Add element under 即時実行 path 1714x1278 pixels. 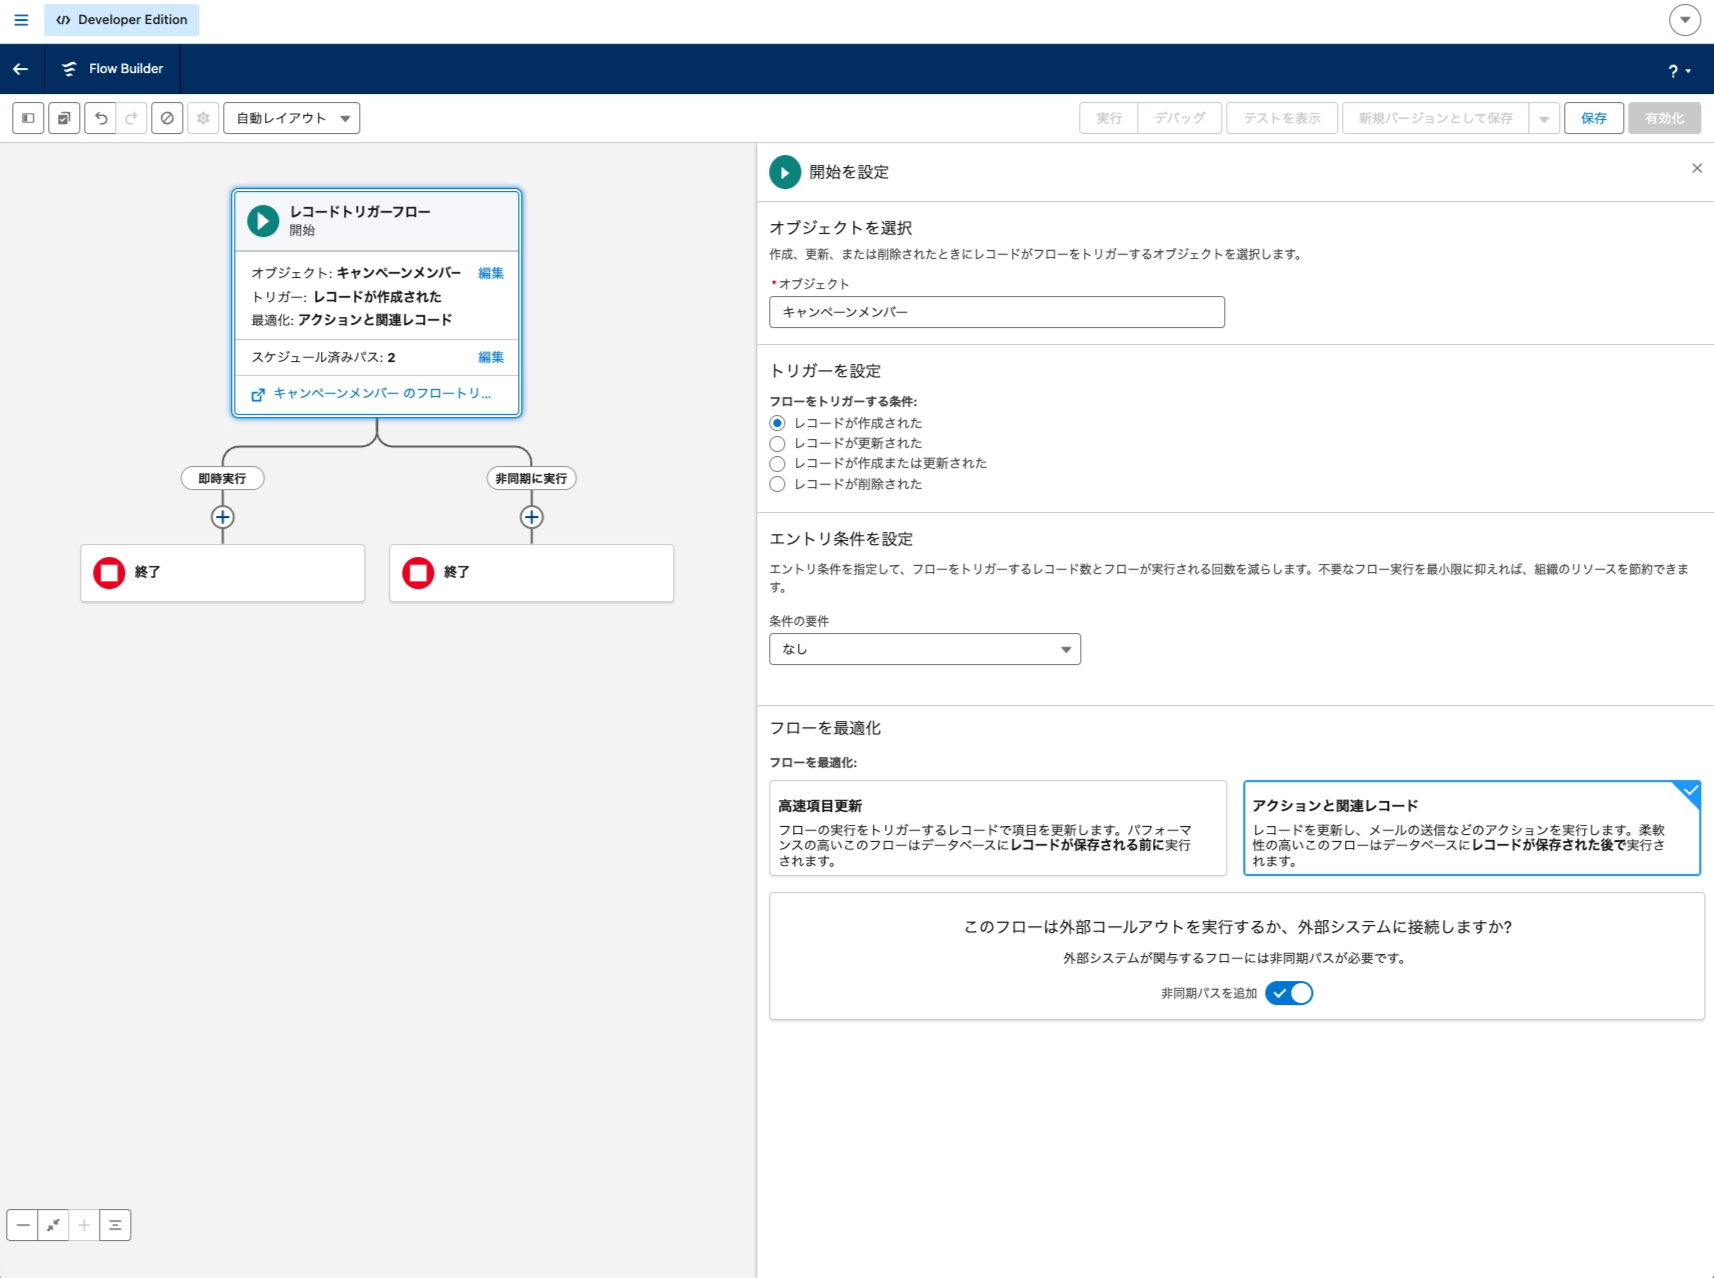coord(223,517)
